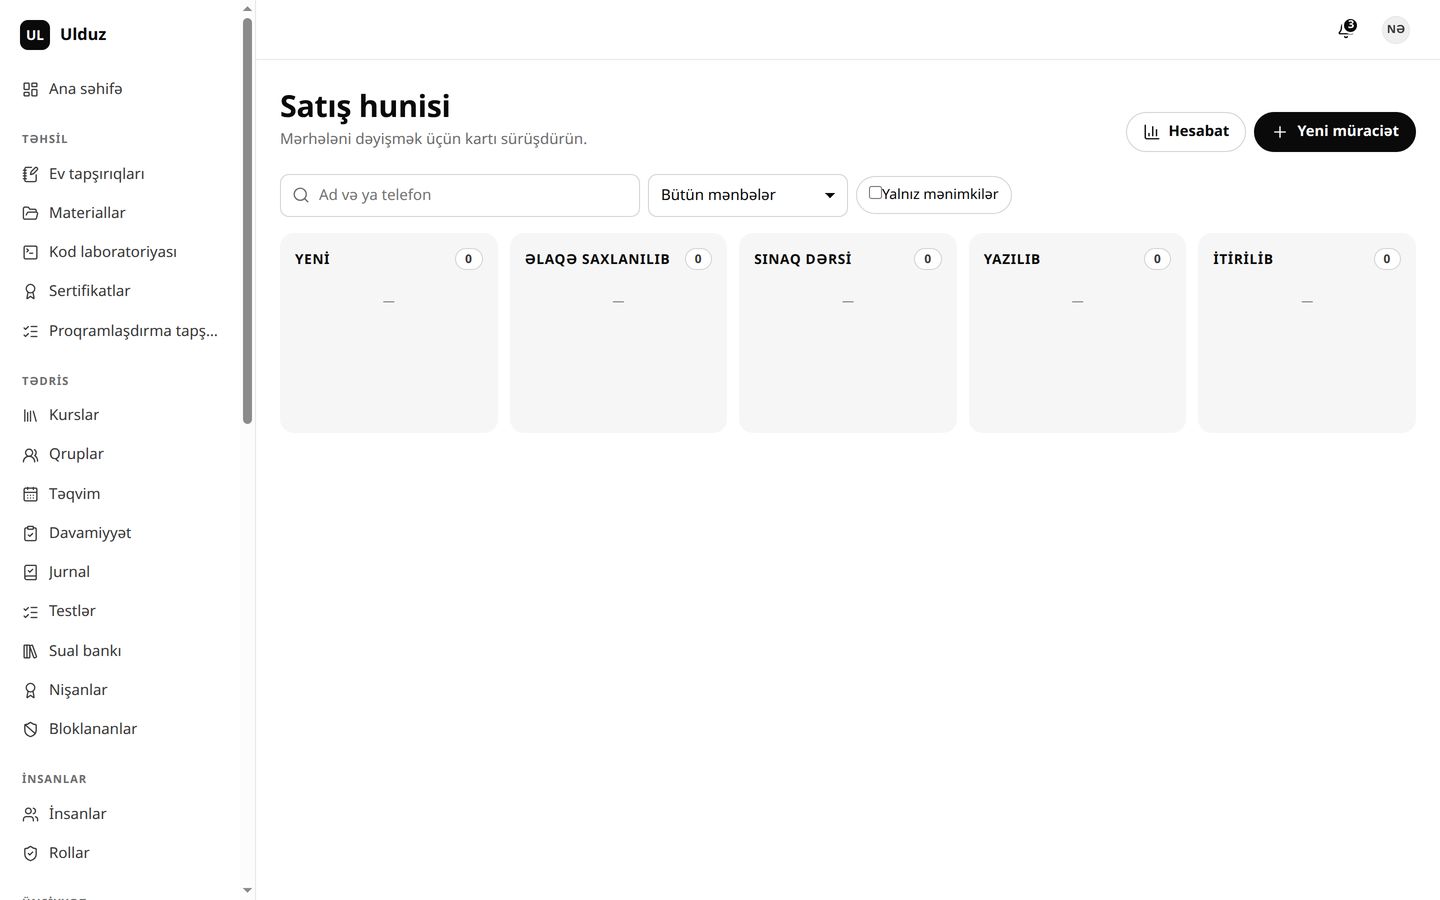Go to Ana səhifə
The image size is (1440, 900).
119,89
